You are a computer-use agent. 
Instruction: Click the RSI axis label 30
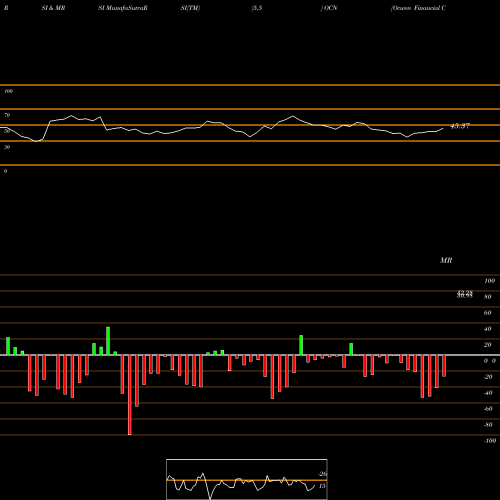pos(7,147)
